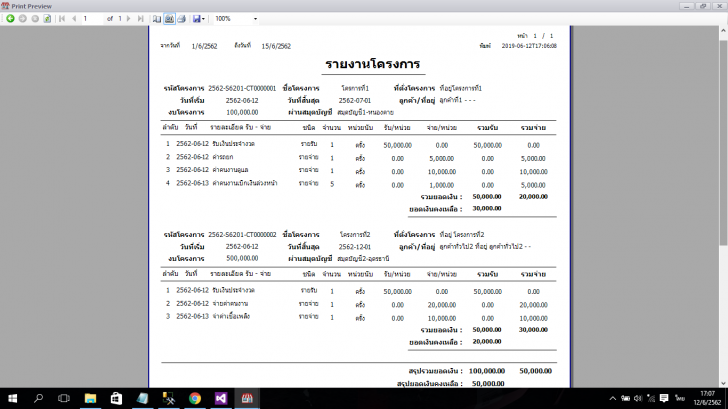
Task: Open the notification action center
Action: point(664,398)
